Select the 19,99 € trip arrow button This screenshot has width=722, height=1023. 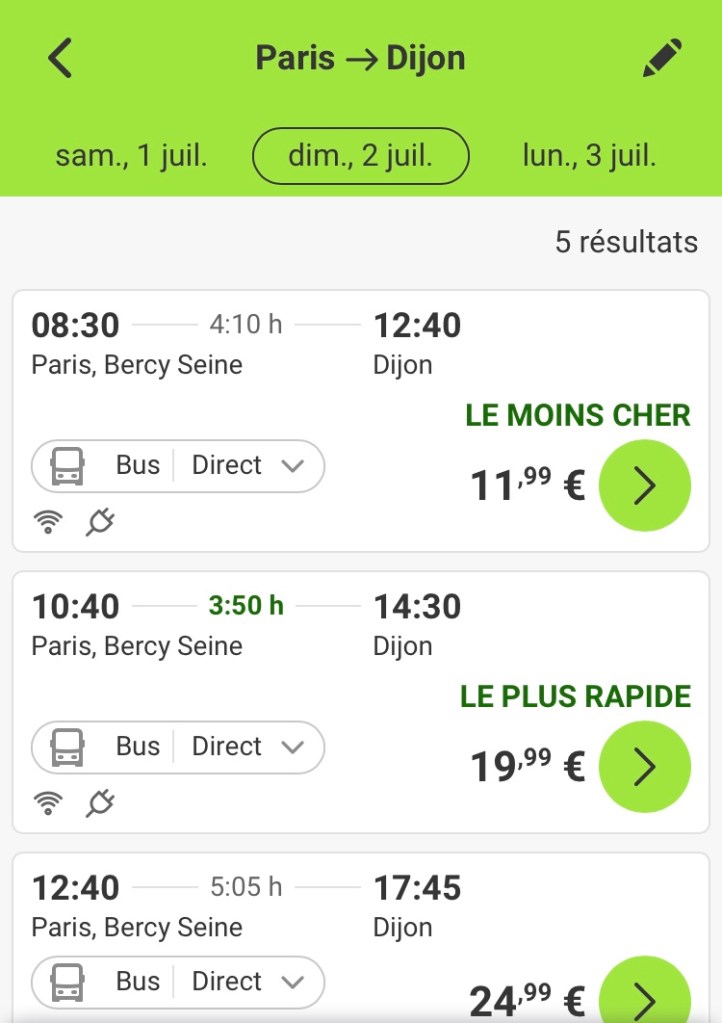[644, 767]
